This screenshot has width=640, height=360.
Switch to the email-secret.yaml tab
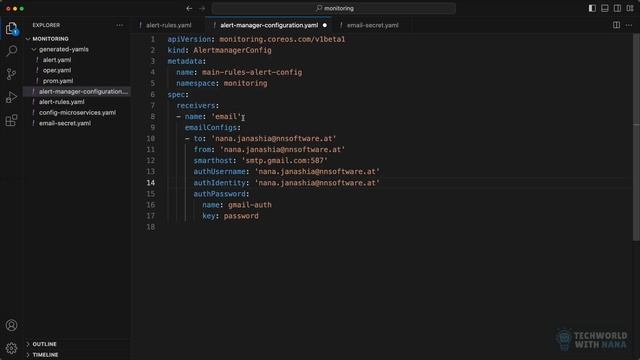(372, 25)
